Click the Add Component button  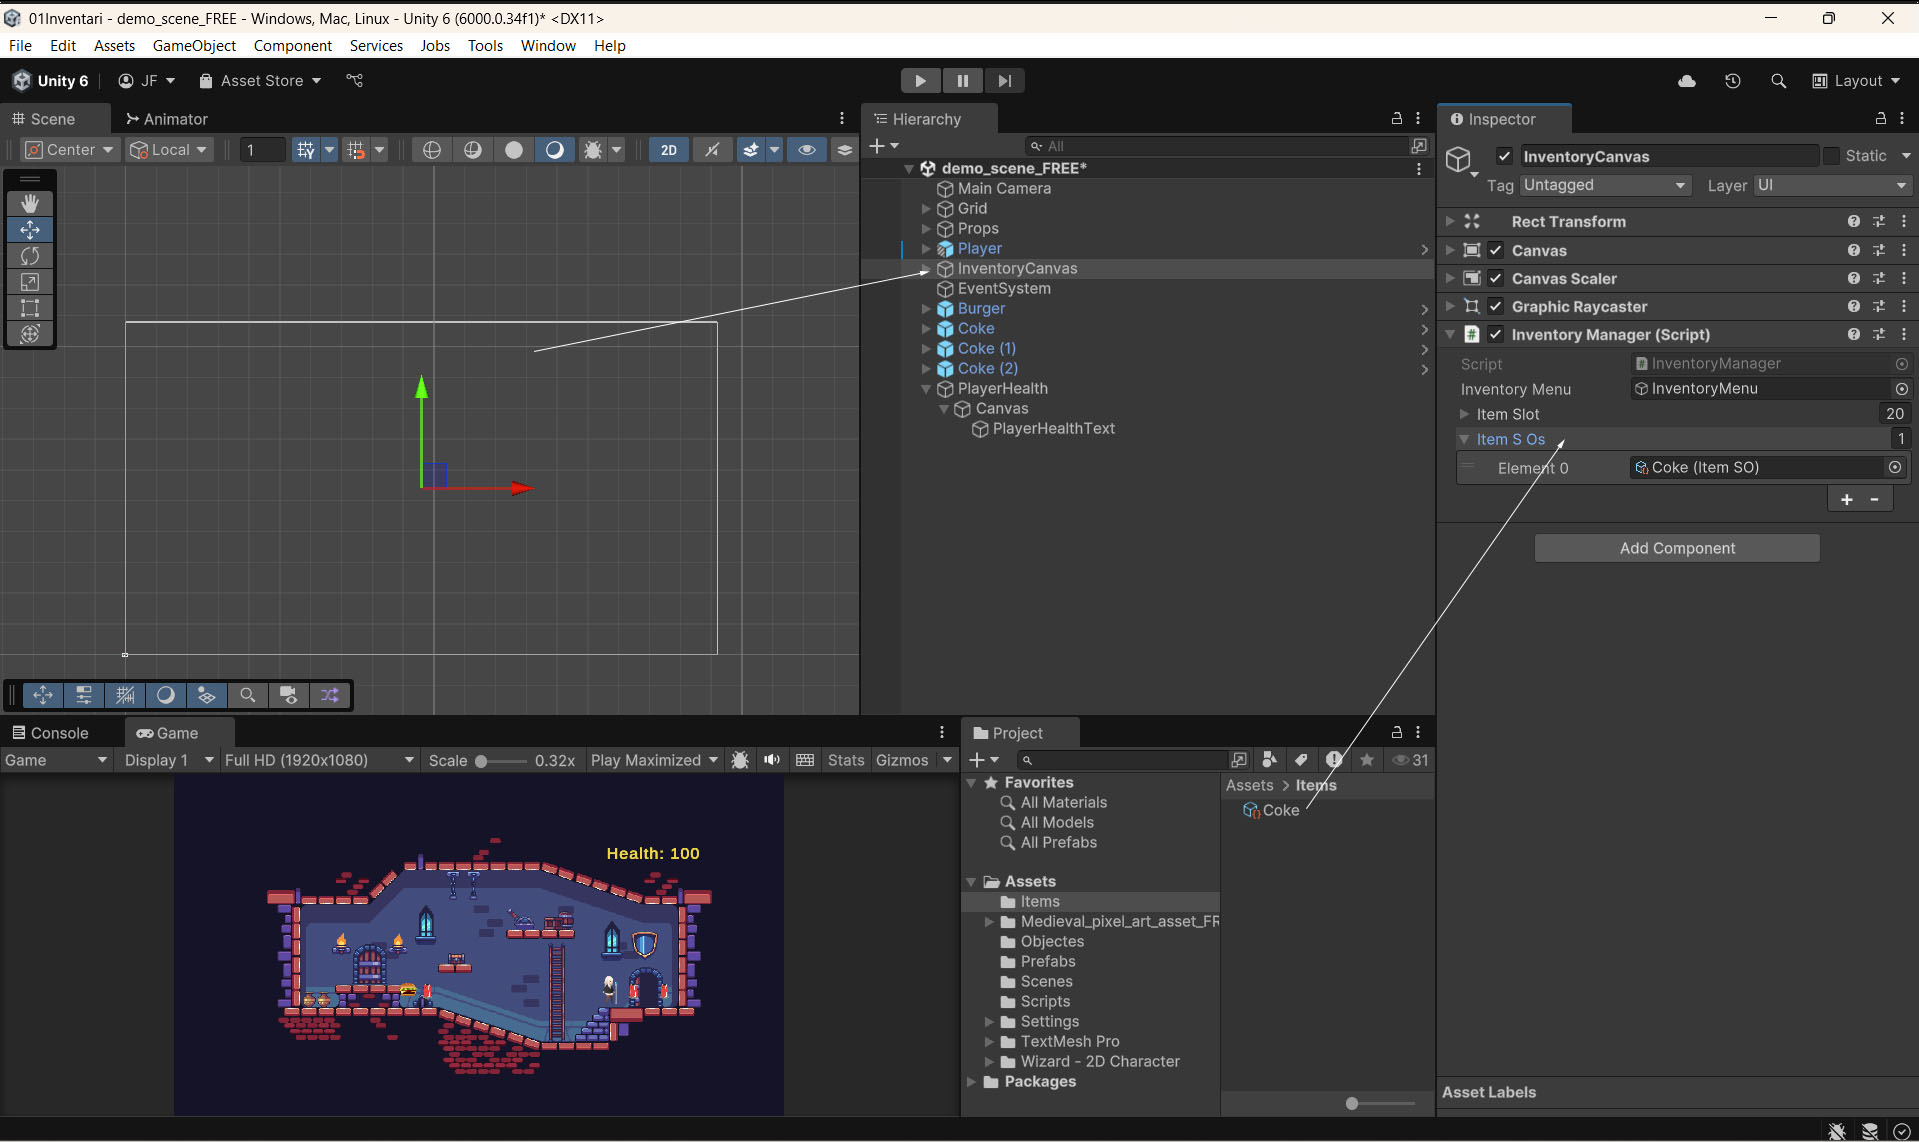(x=1676, y=548)
